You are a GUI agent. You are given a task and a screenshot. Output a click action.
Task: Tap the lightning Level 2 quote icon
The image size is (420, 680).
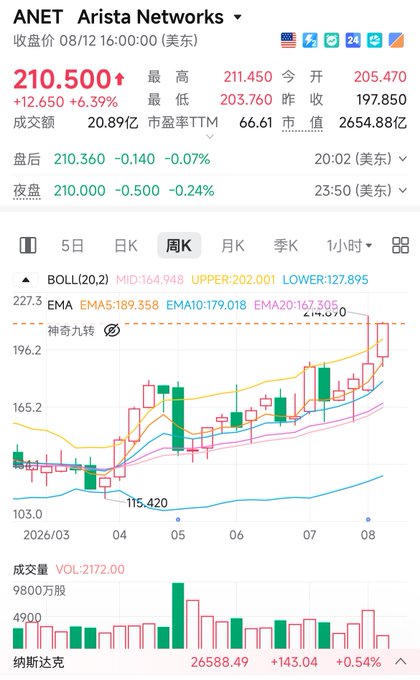pyautogui.click(x=310, y=40)
